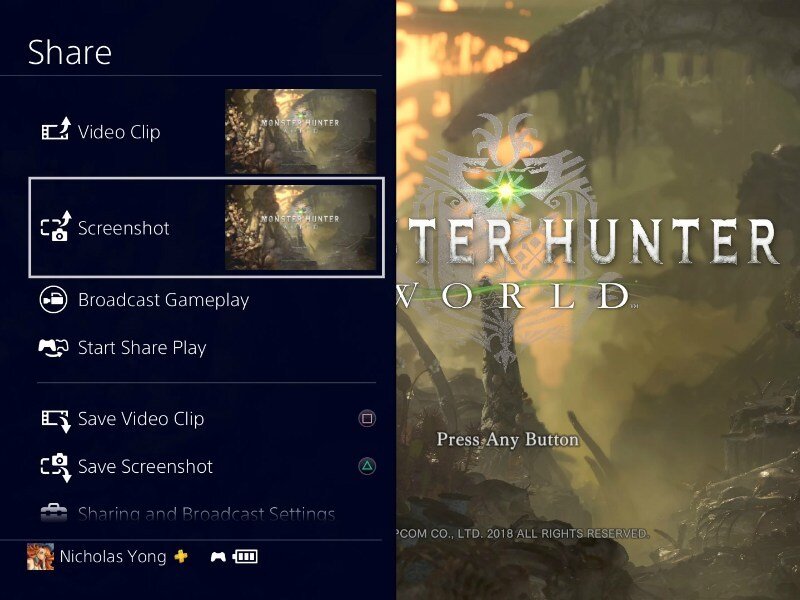Click the square button hint icon

367,419
